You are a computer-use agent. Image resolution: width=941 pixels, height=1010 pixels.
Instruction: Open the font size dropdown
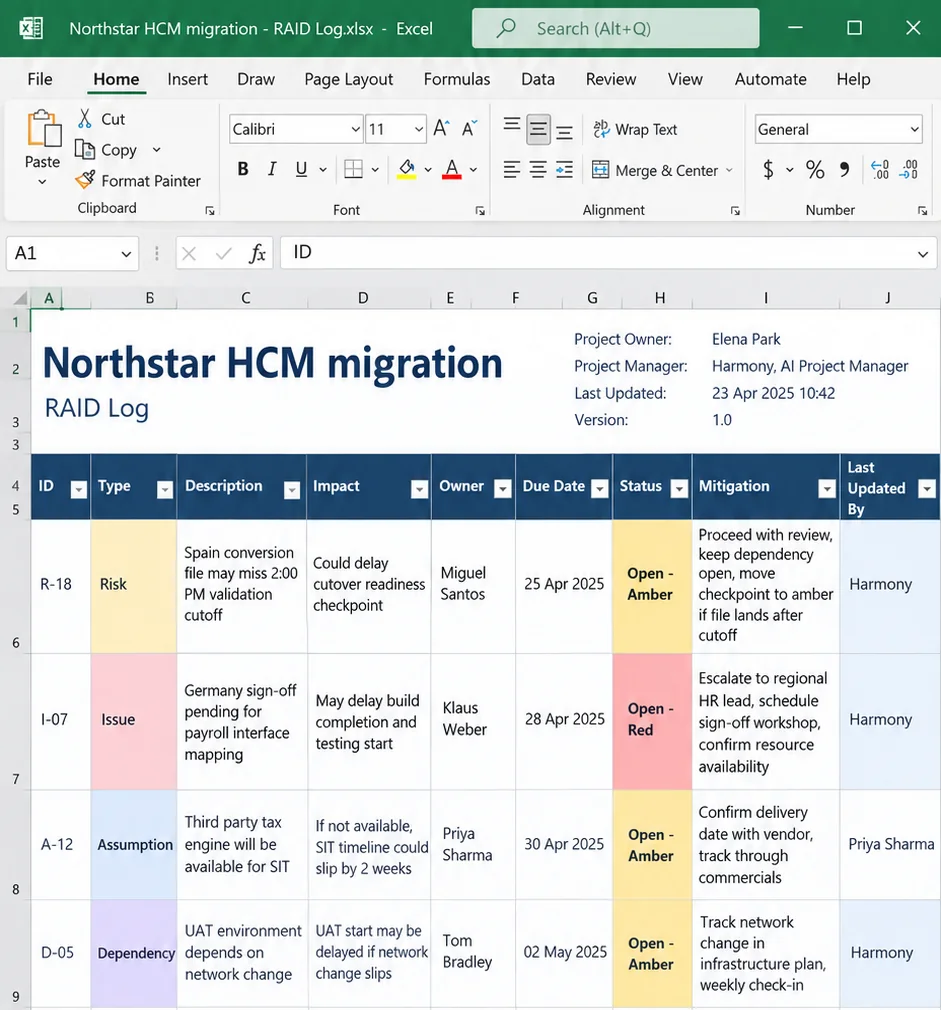click(419, 129)
